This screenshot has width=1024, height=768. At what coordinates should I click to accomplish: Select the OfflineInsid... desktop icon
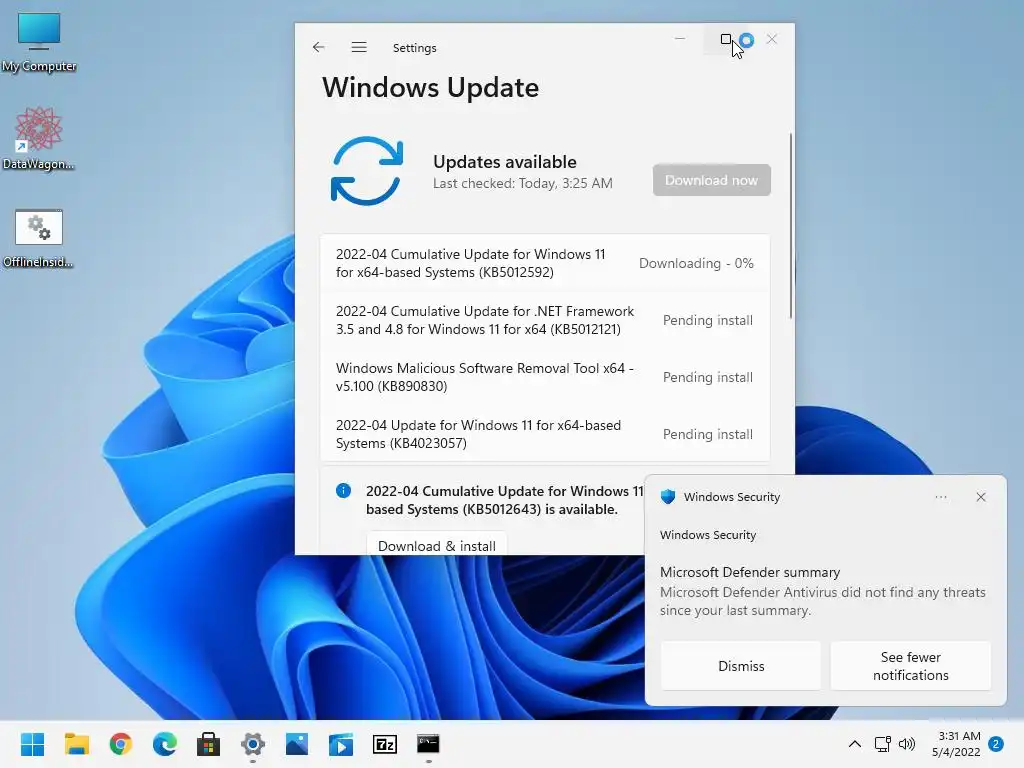[39, 239]
